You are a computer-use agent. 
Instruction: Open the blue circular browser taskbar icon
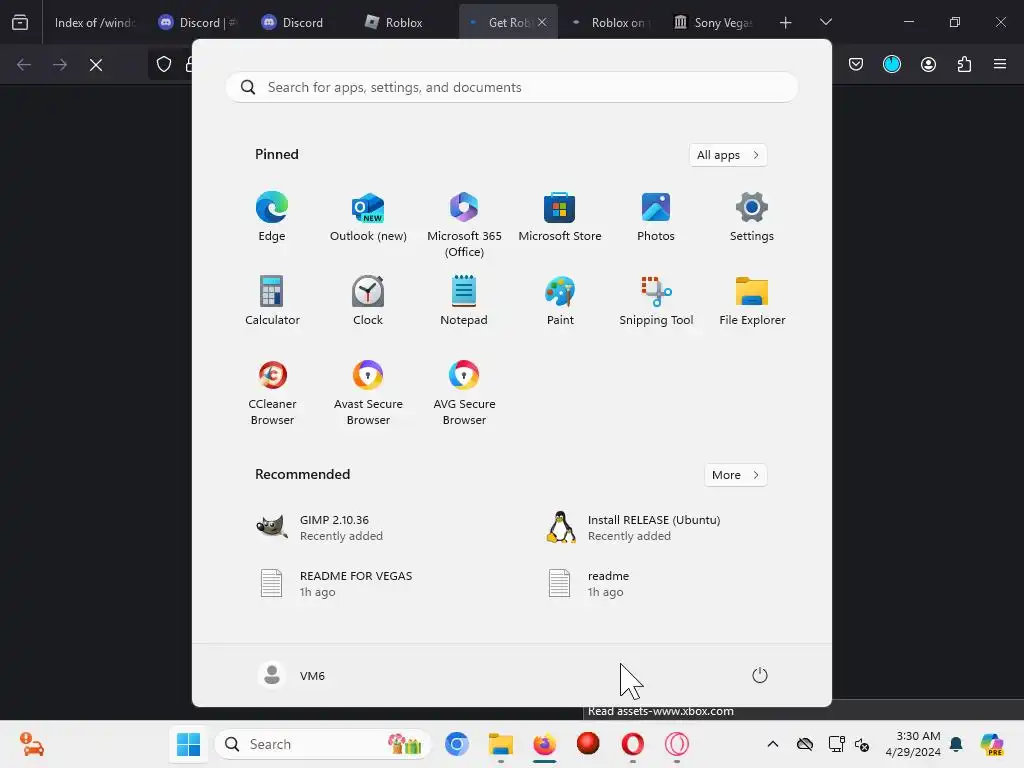coord(456,744)
